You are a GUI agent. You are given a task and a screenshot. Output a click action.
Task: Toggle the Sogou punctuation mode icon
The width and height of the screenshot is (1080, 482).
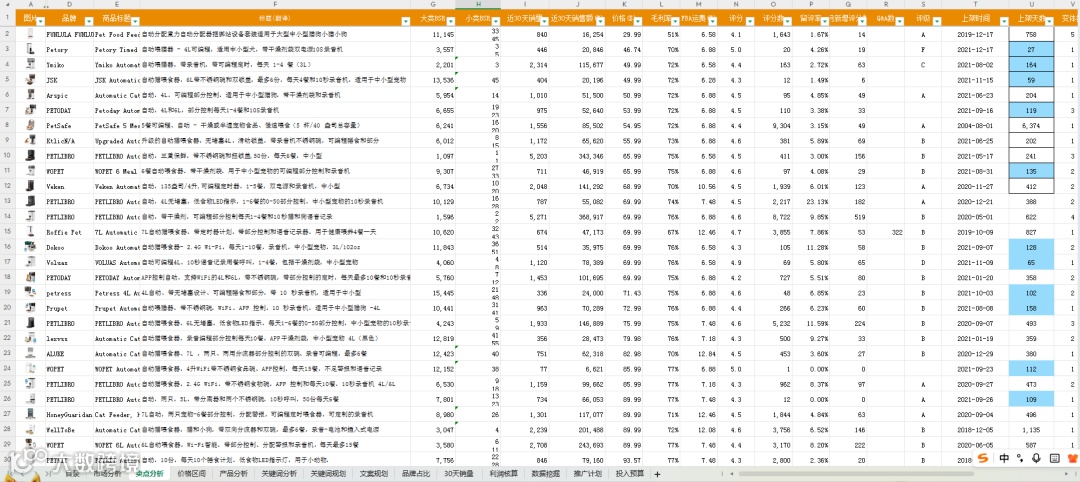(1021, 458)
